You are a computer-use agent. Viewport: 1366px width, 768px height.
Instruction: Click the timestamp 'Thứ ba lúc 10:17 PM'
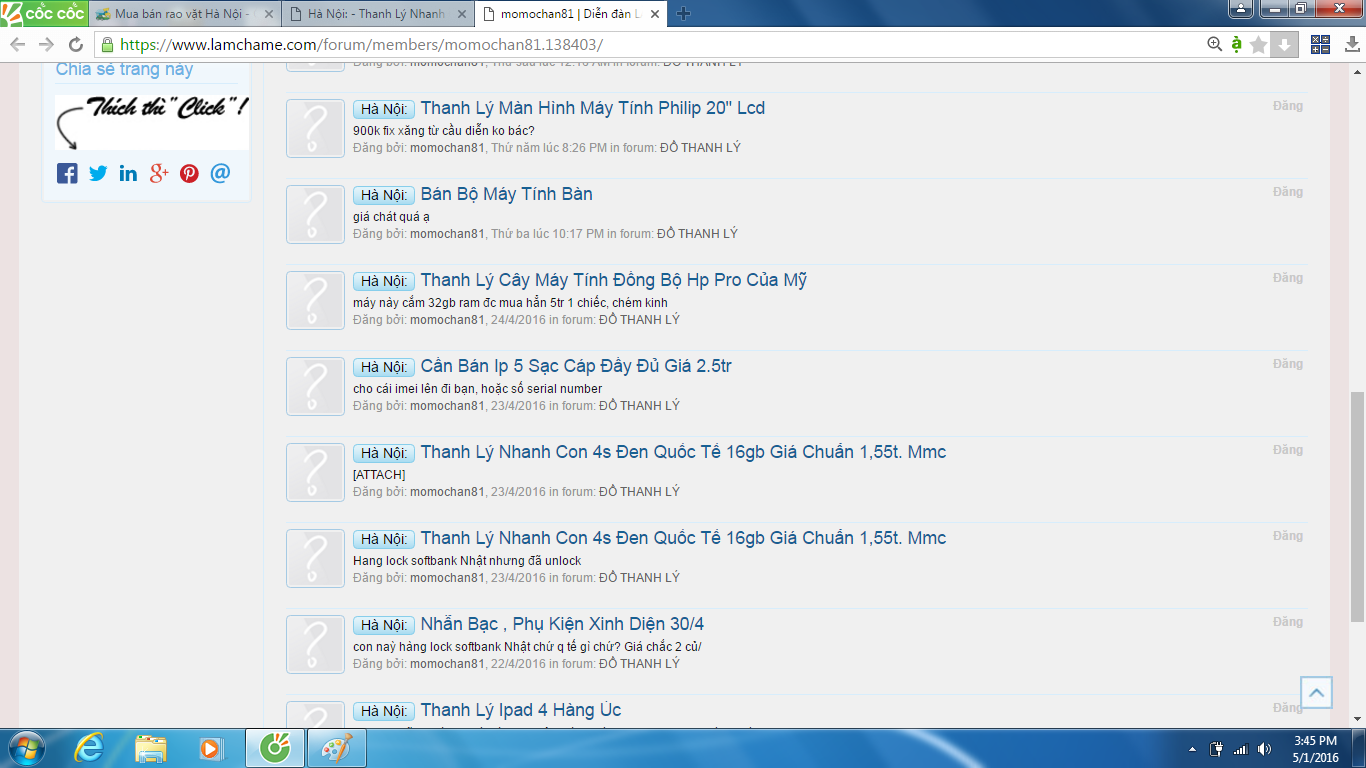point(547,234)
